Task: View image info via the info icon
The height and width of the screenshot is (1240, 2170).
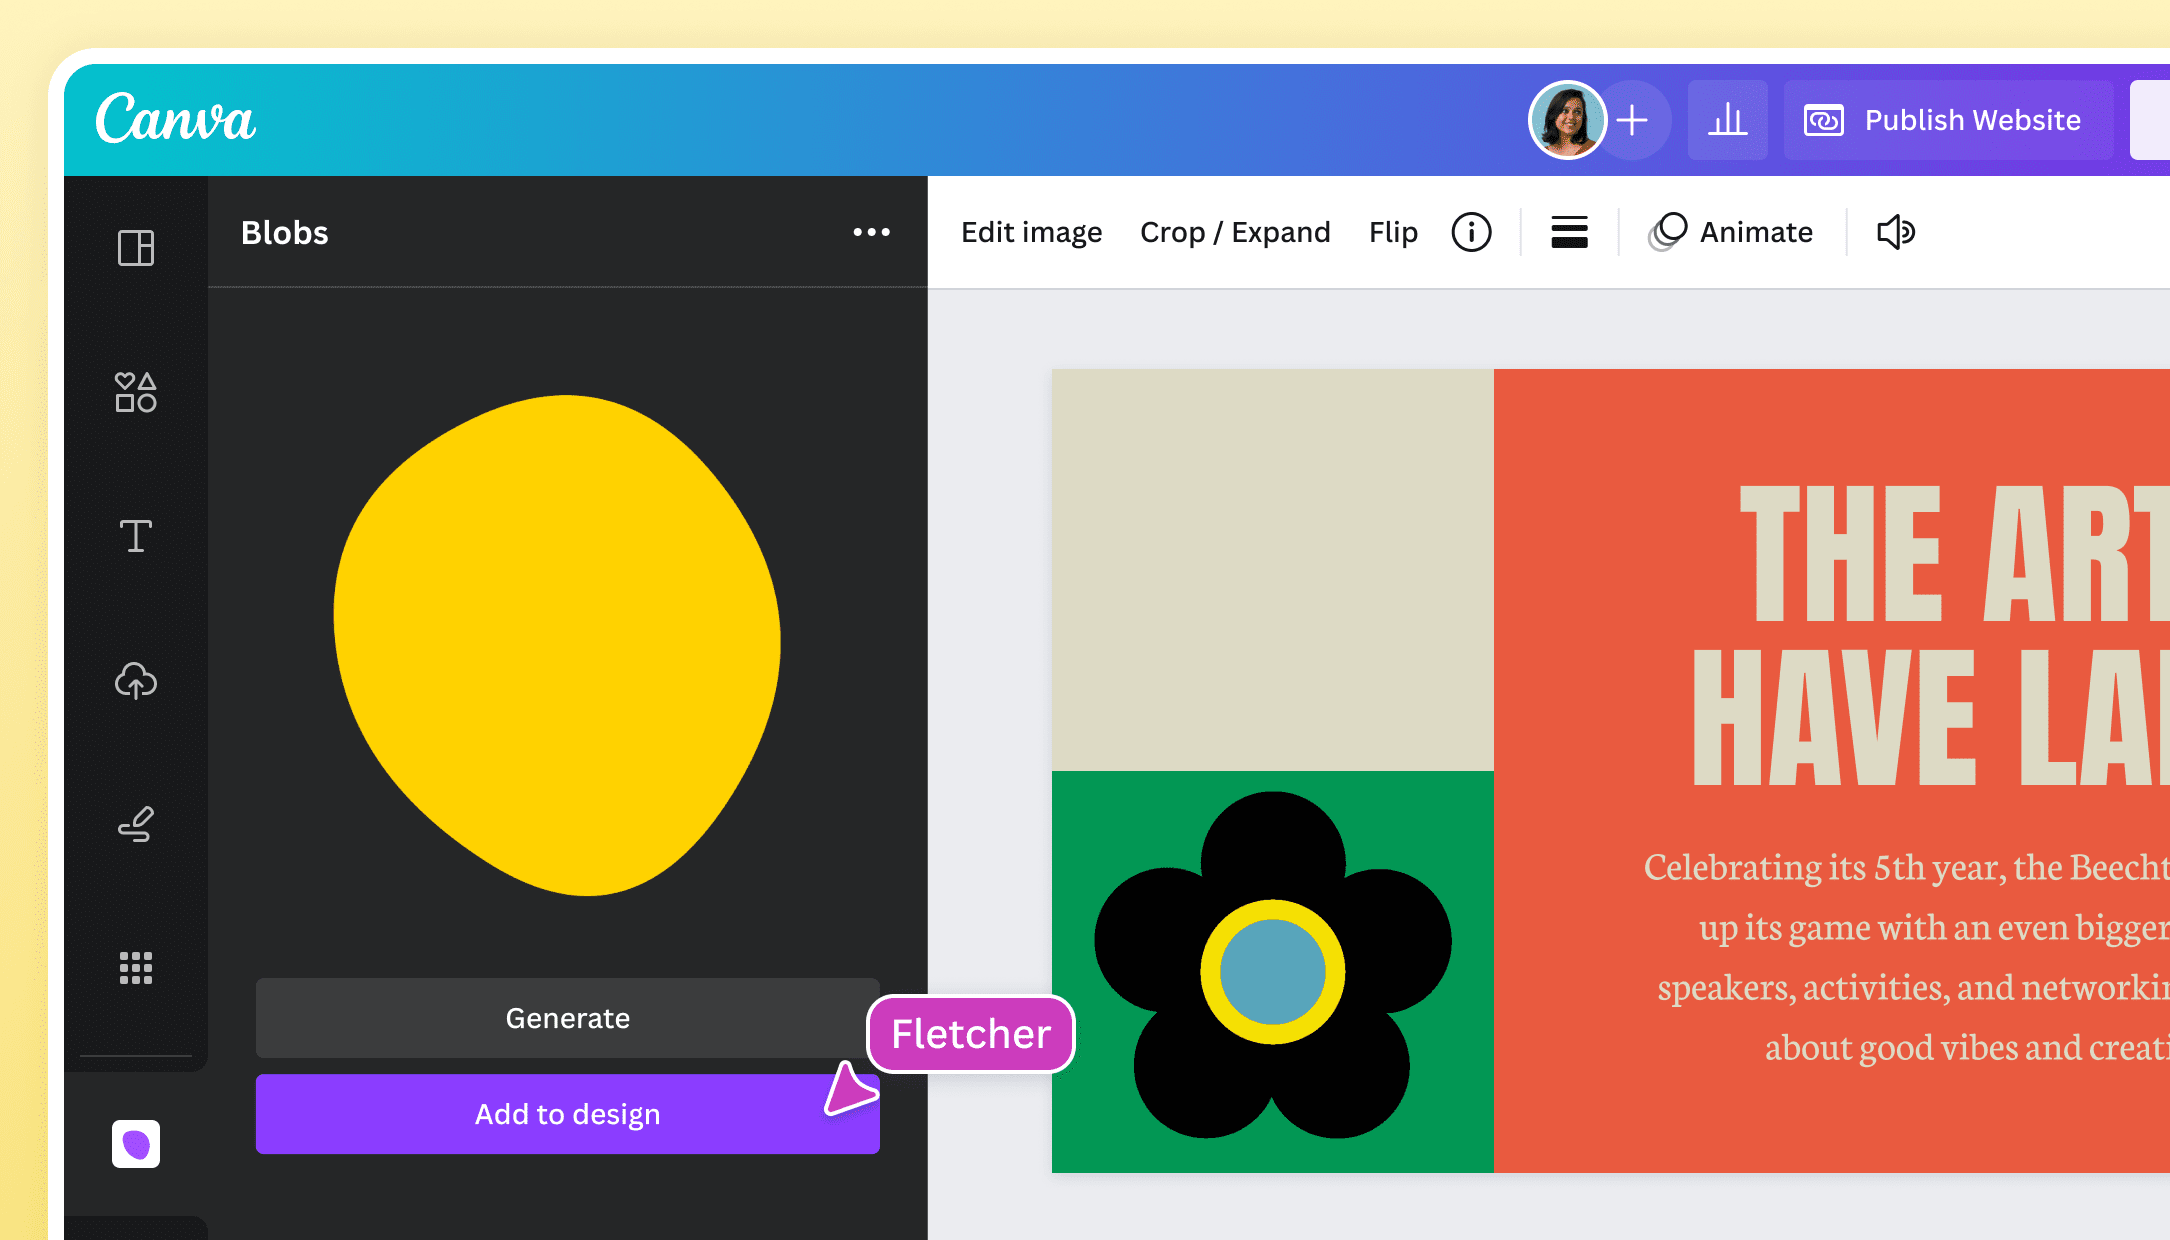Action: (x=1471, y=232)
